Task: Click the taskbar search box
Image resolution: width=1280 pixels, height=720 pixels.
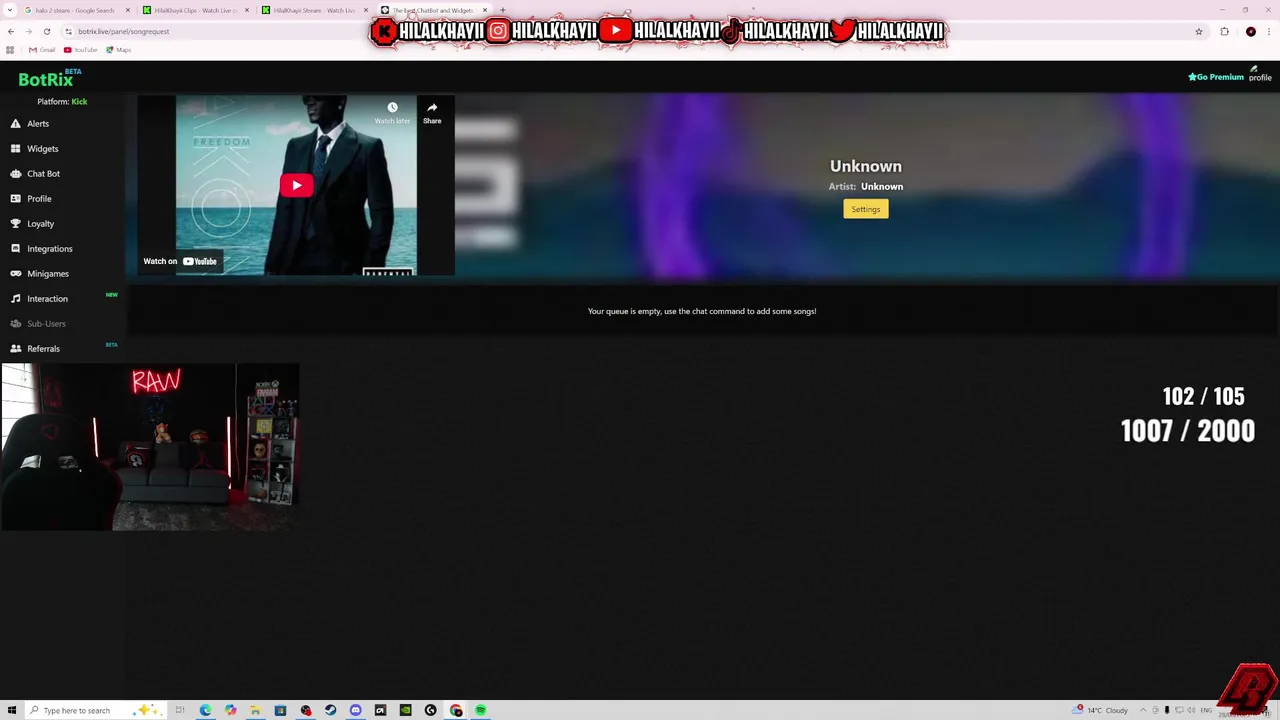Action: (x=94, y=710)
